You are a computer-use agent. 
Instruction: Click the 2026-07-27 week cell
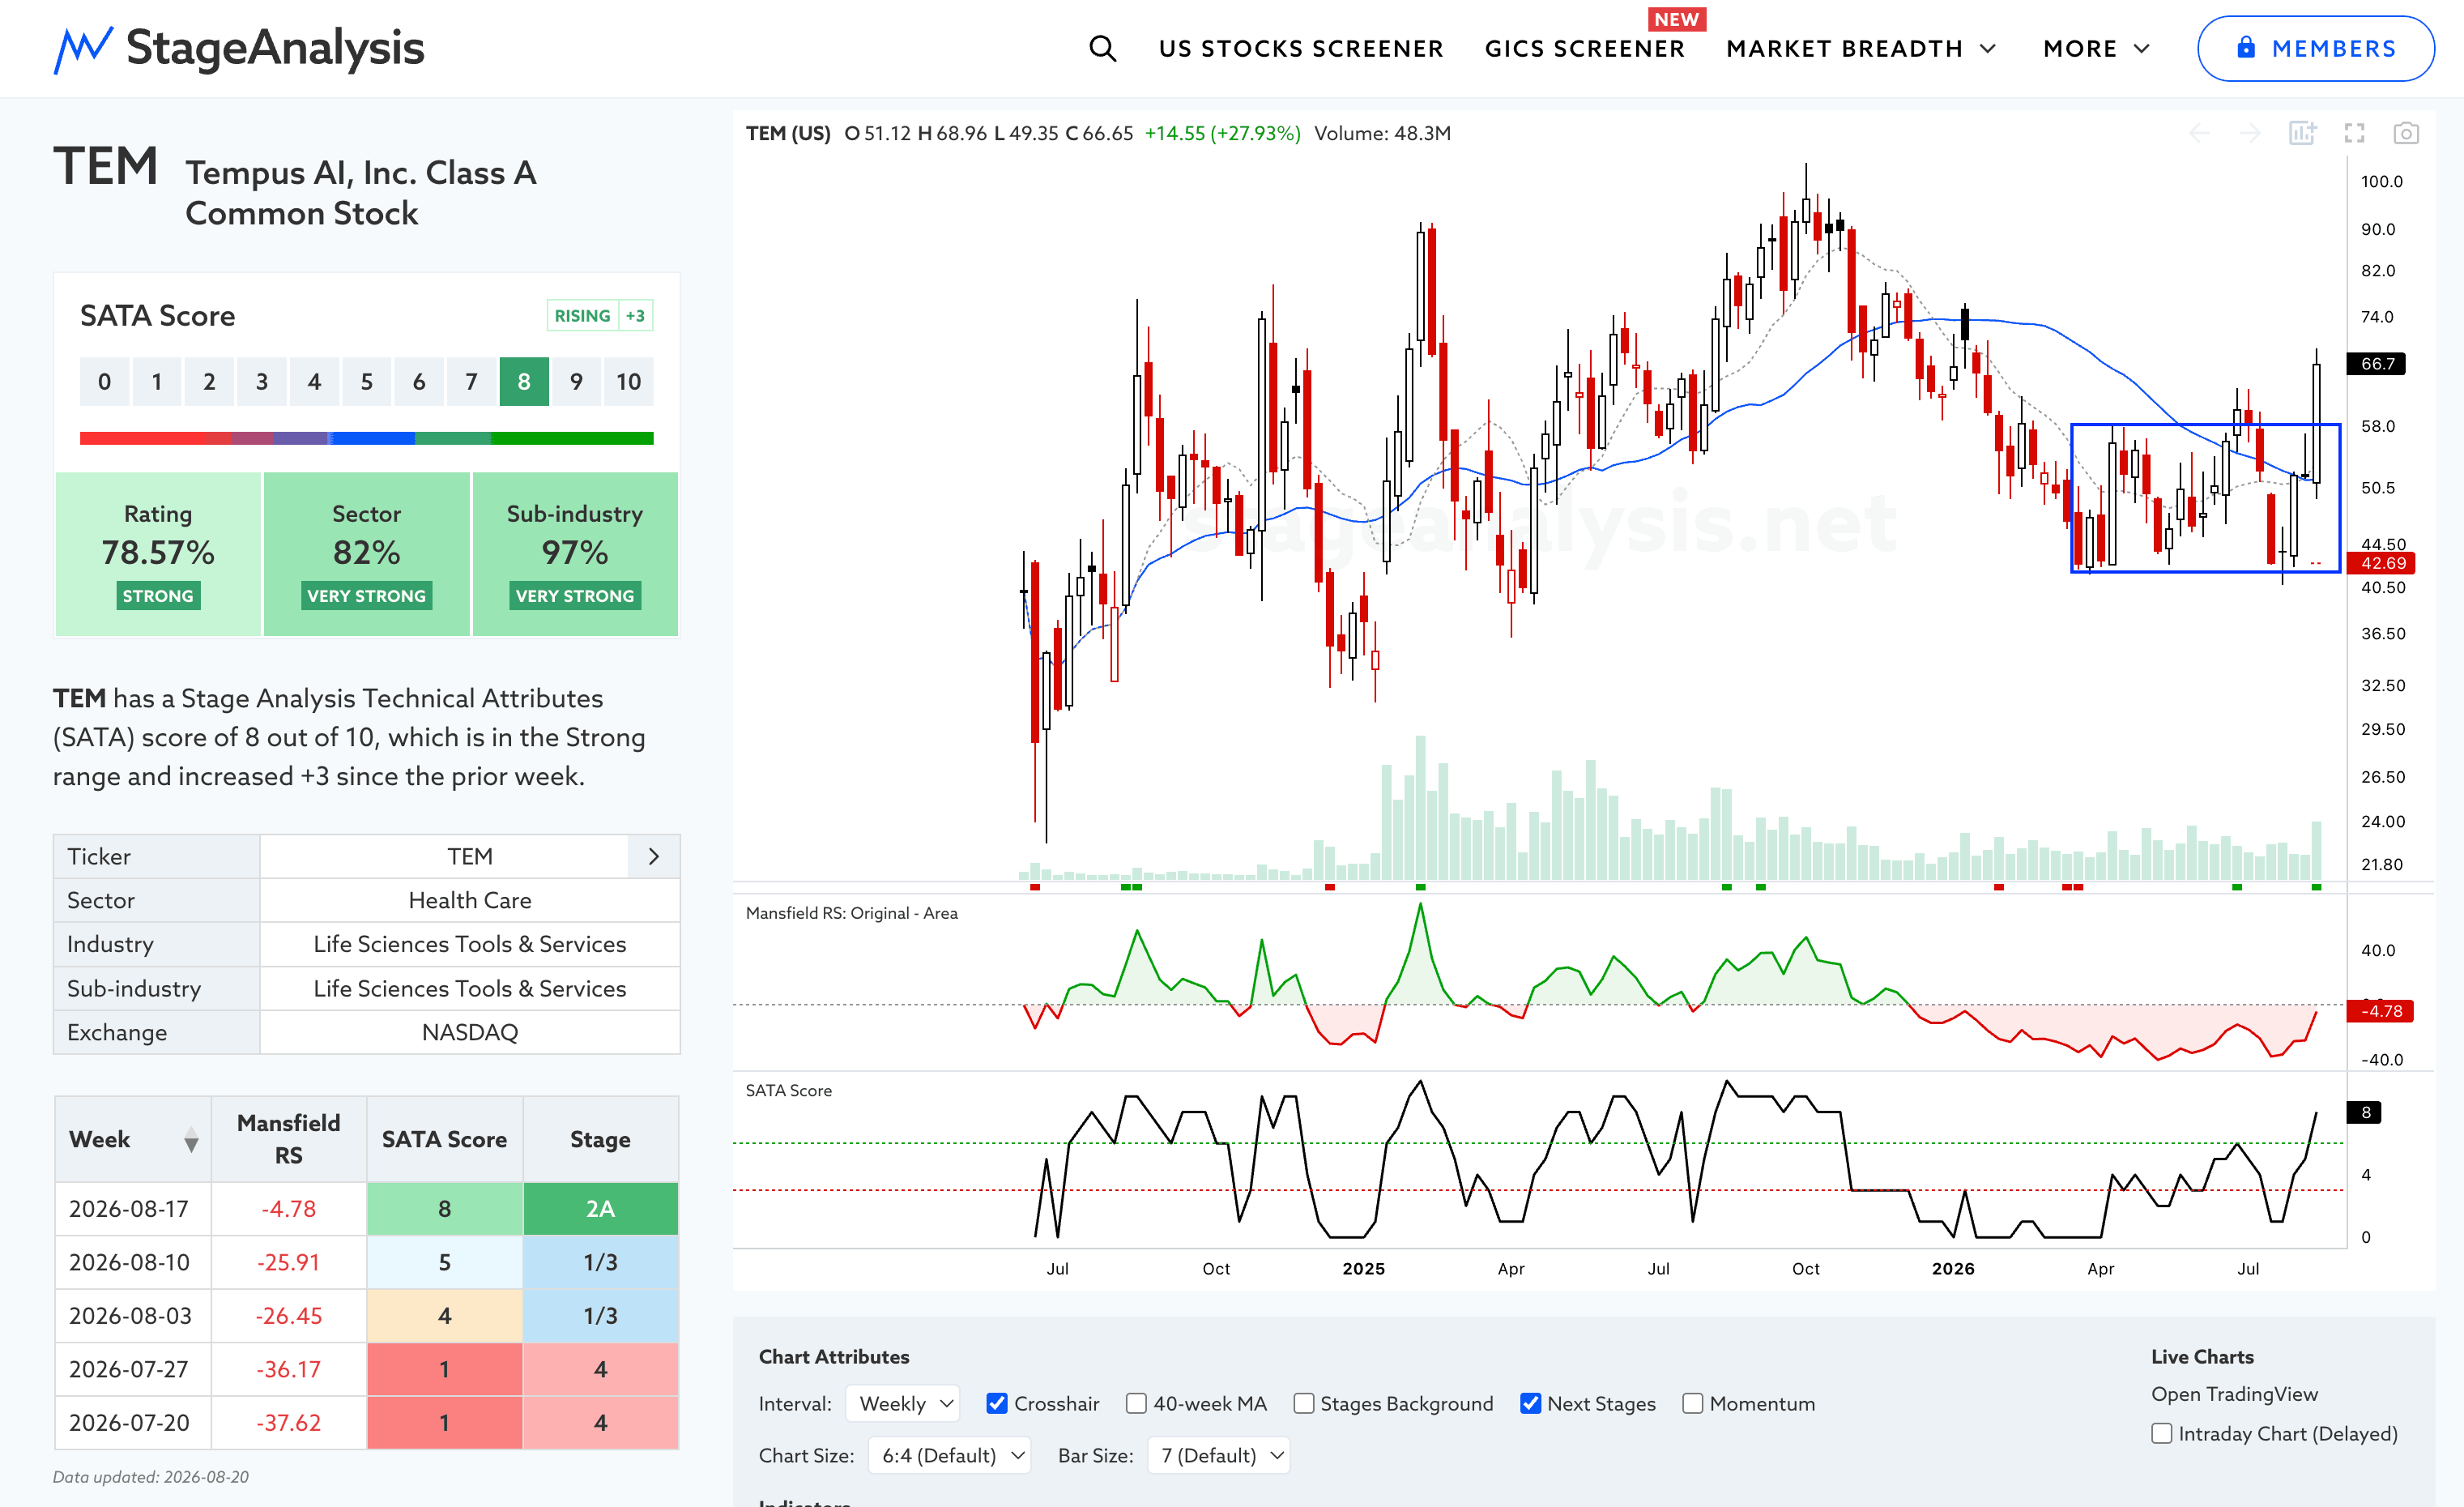133,1370
